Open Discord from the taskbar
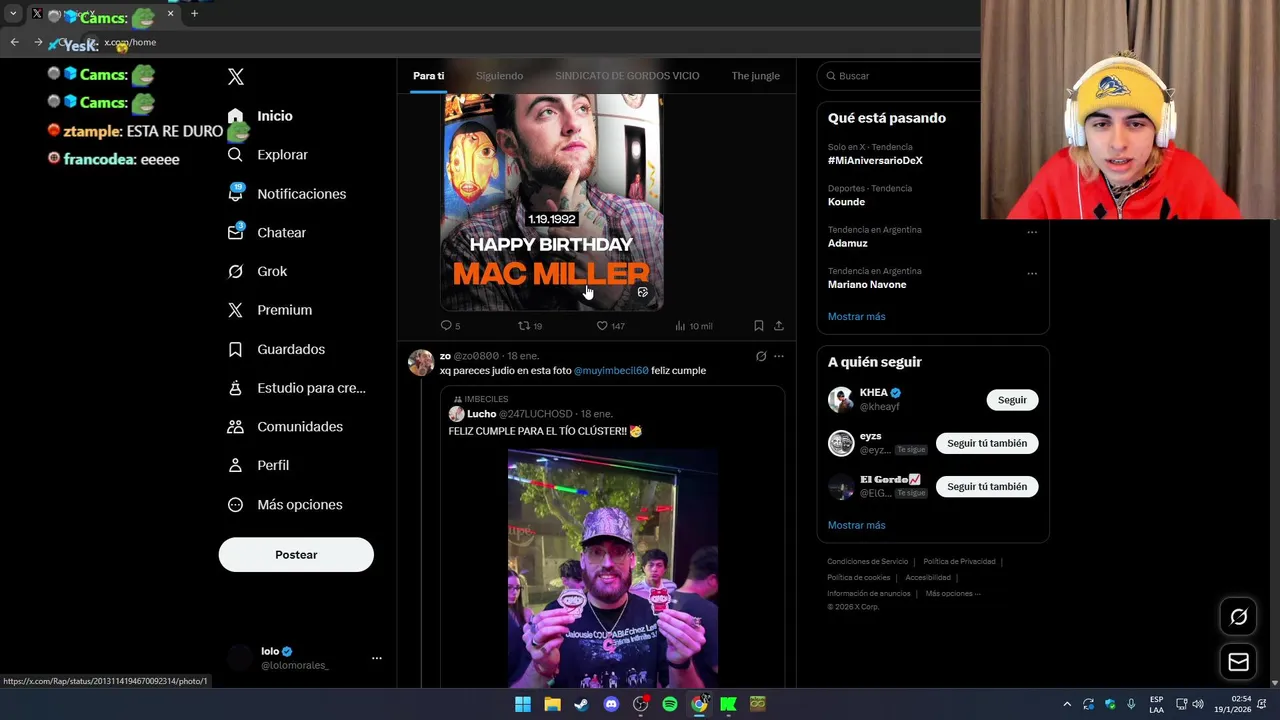 coord(611,704)
